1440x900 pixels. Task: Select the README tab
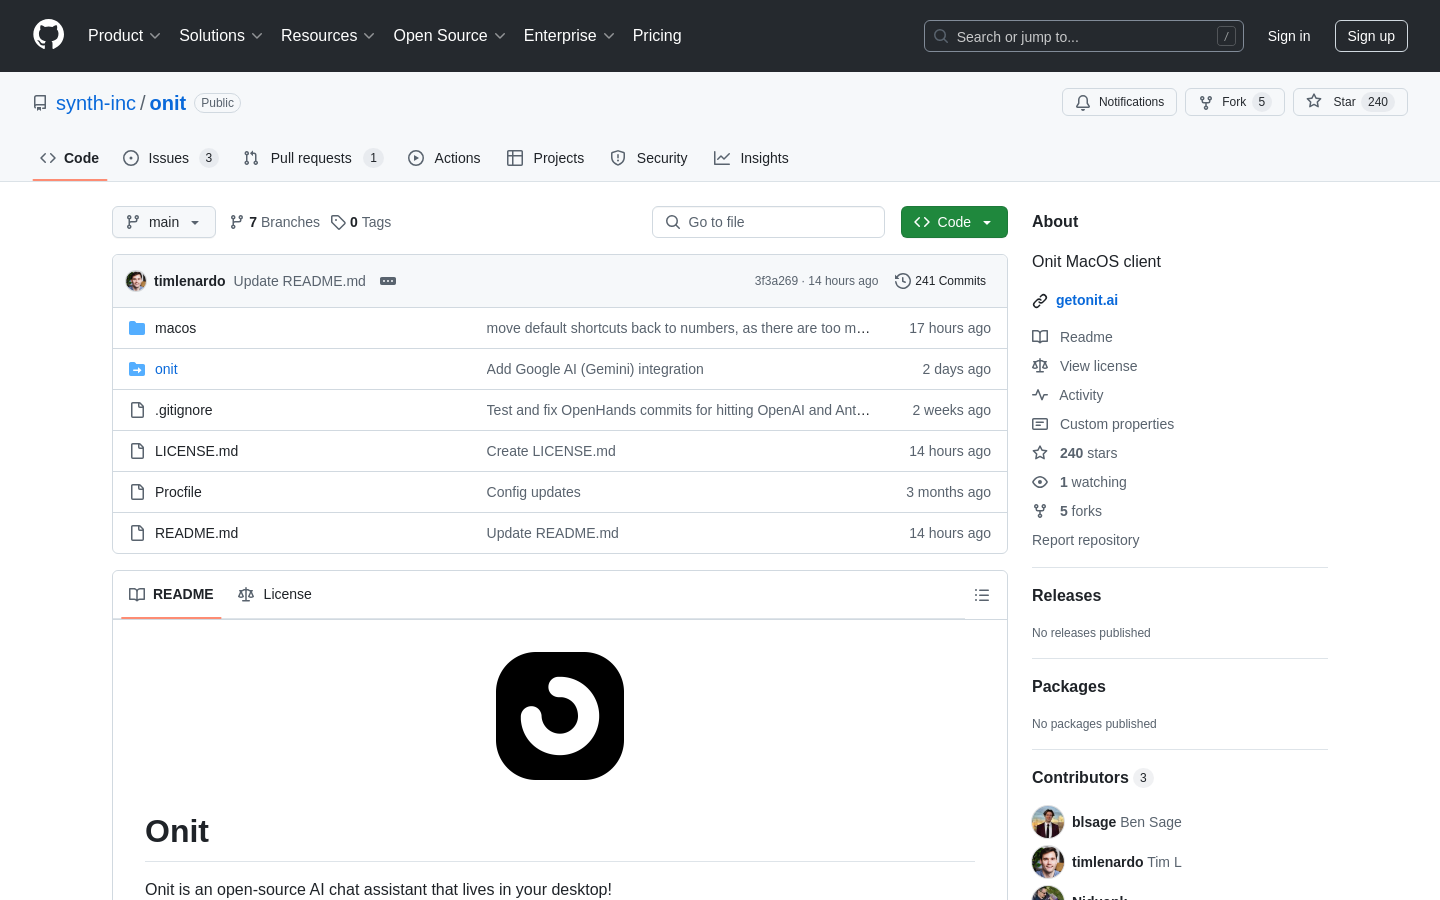point(171,594)
